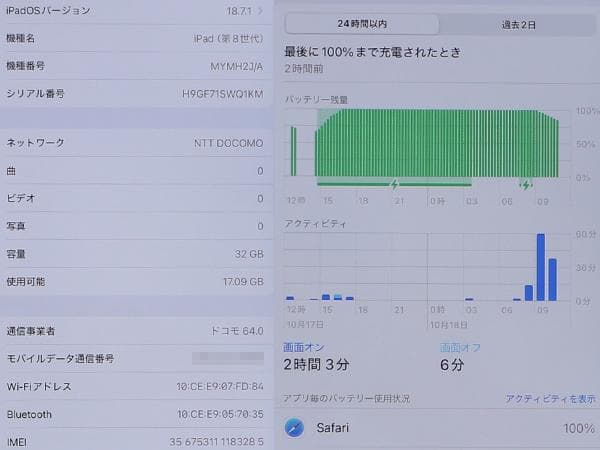
Task: Tap the 最後に100%まで充電されたとき heading
Action: click(372, 52)
